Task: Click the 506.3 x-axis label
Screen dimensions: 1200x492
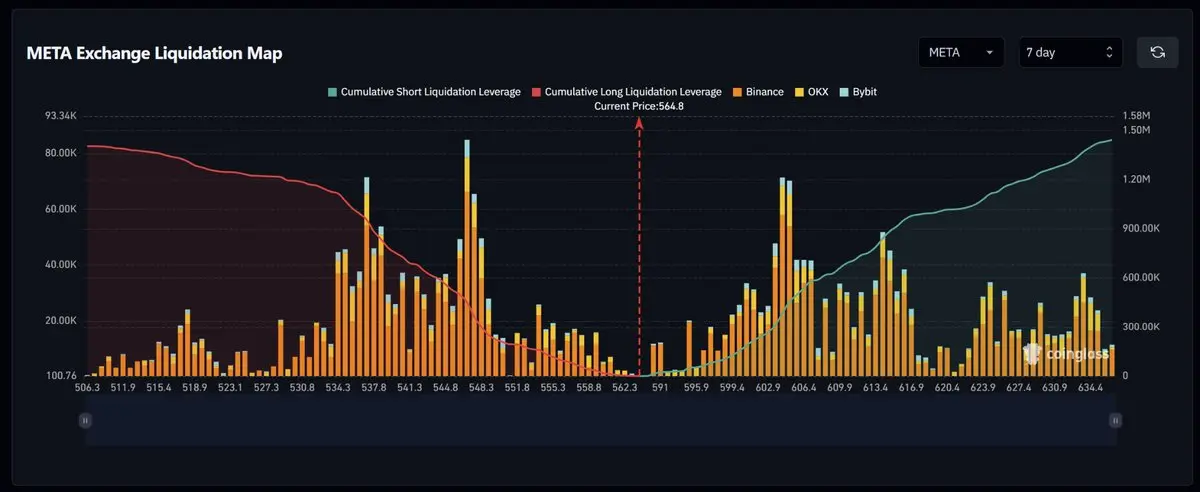Action: (87, 387)
